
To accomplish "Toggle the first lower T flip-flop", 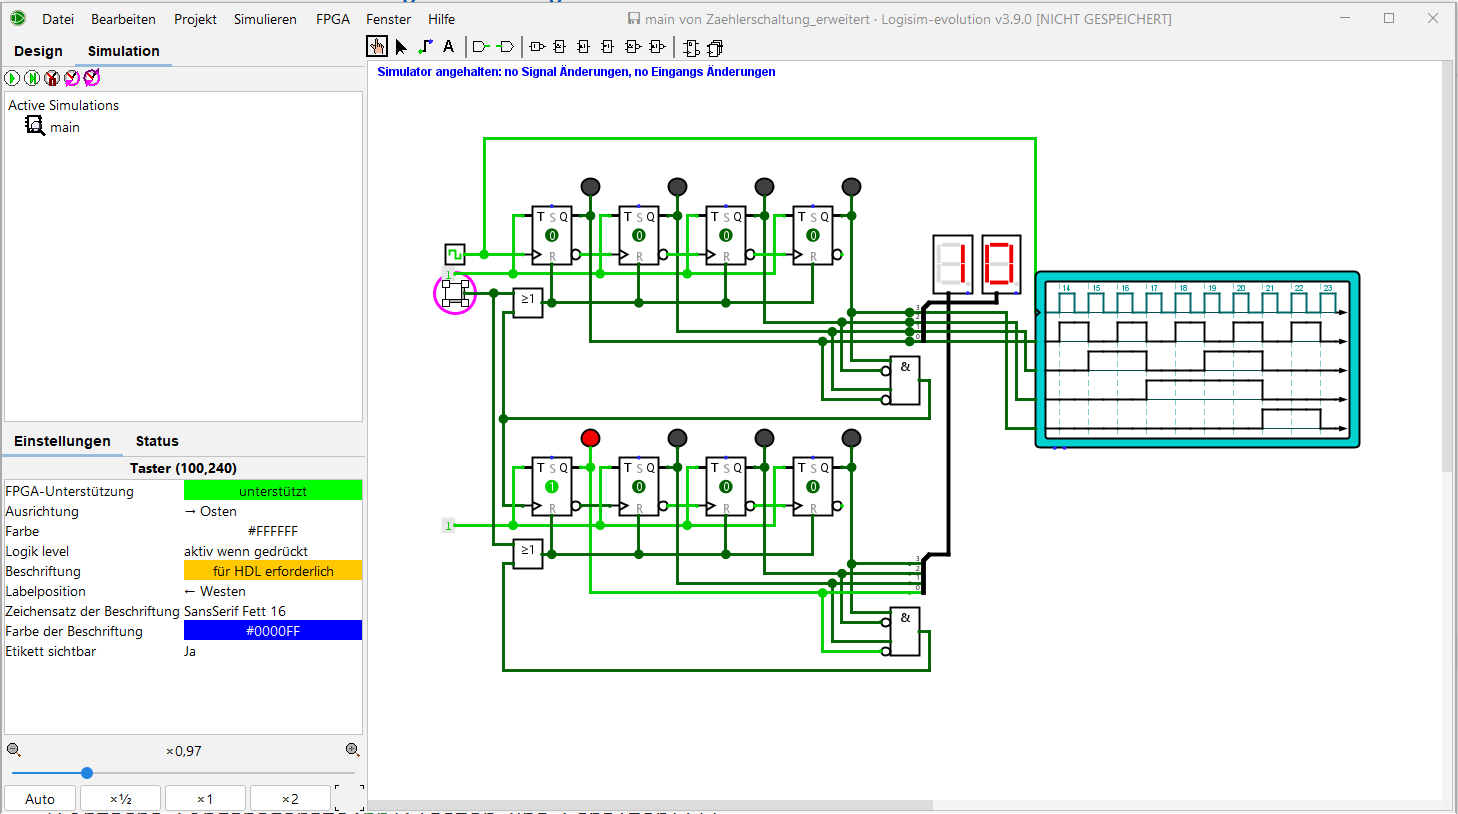I will coord(552,487).
